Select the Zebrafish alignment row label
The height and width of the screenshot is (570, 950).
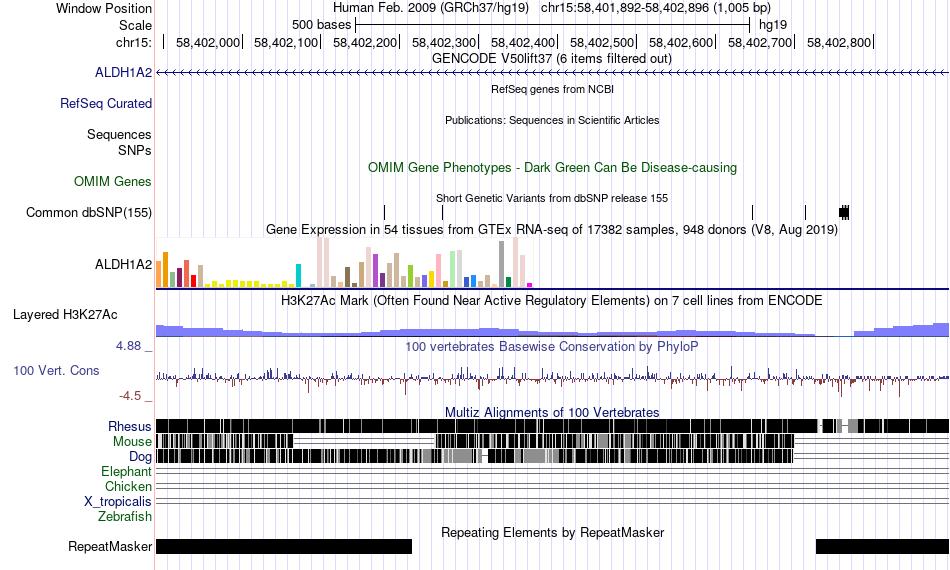tap(125, 517)
